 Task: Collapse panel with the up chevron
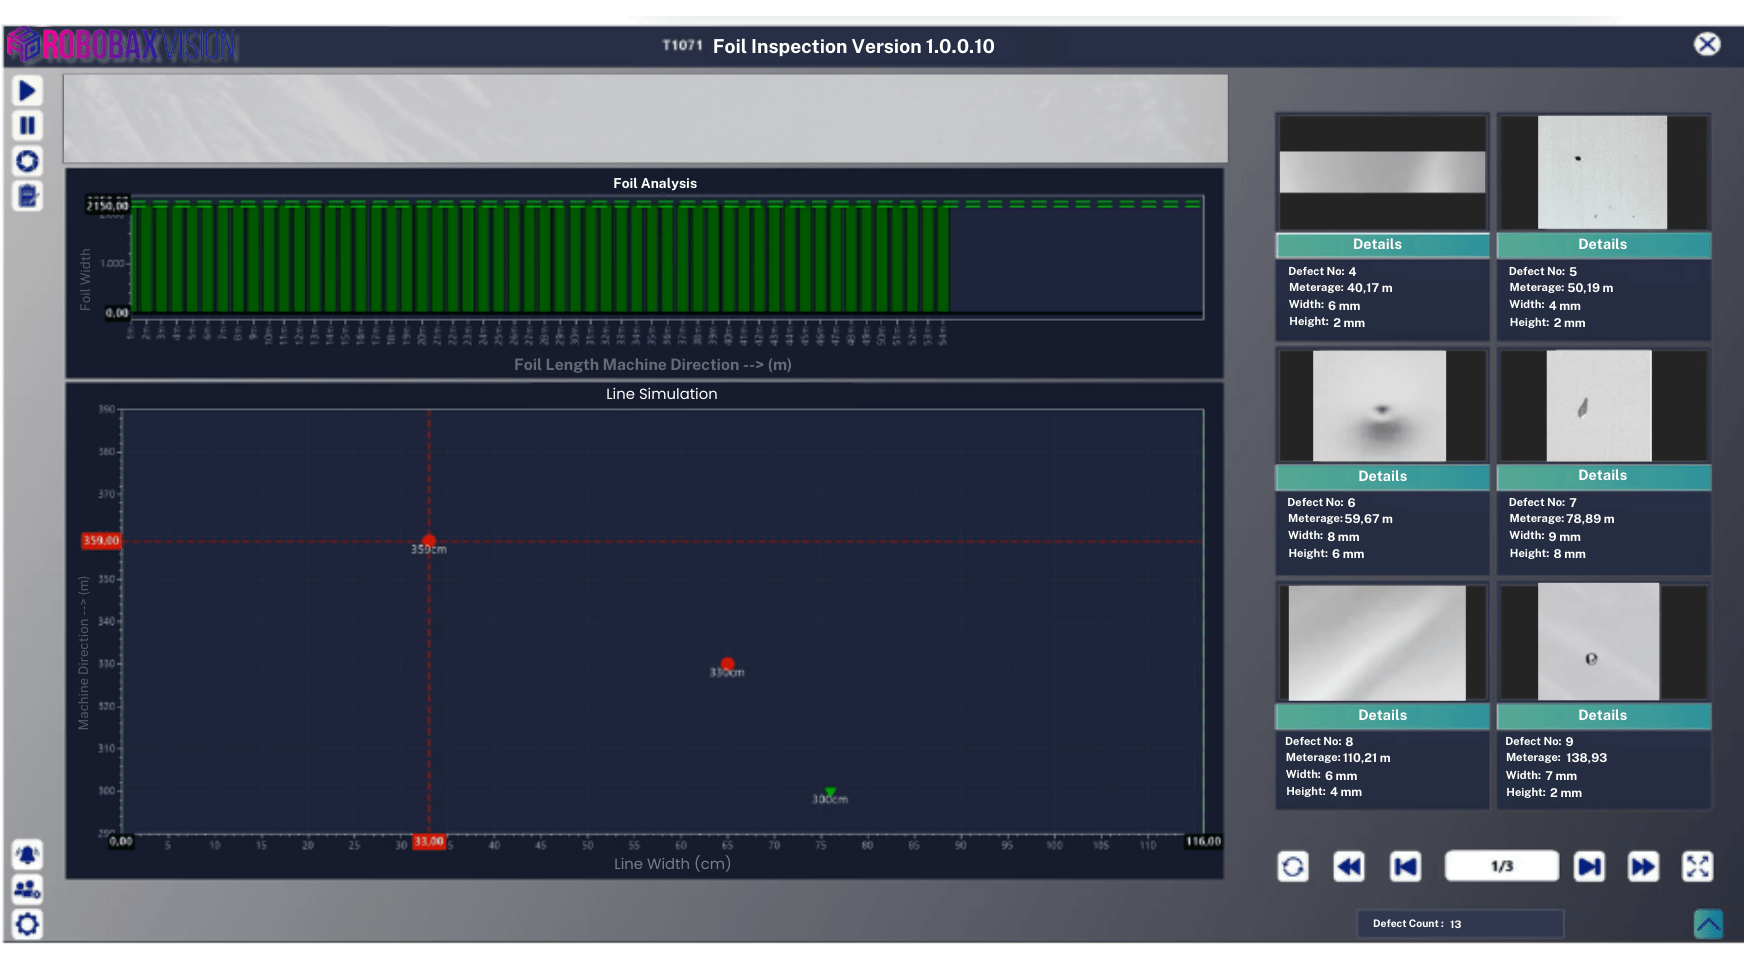point(1708,924)
